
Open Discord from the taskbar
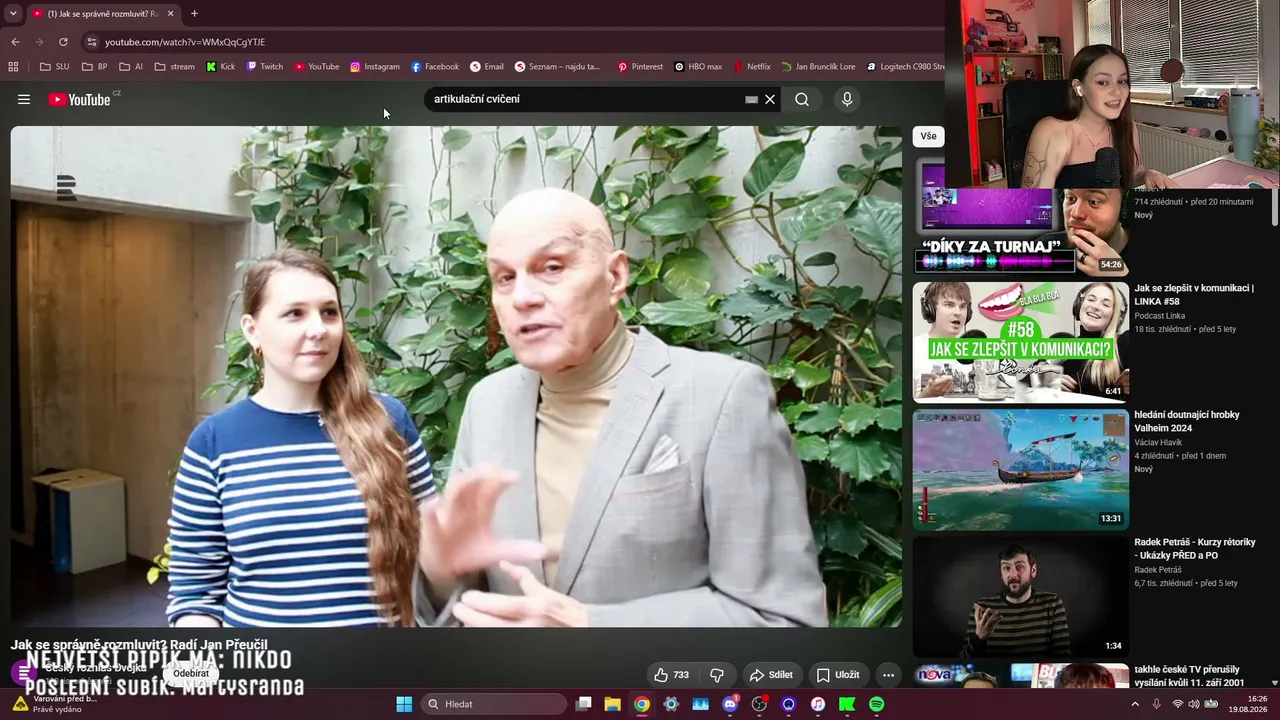[730, 704]
